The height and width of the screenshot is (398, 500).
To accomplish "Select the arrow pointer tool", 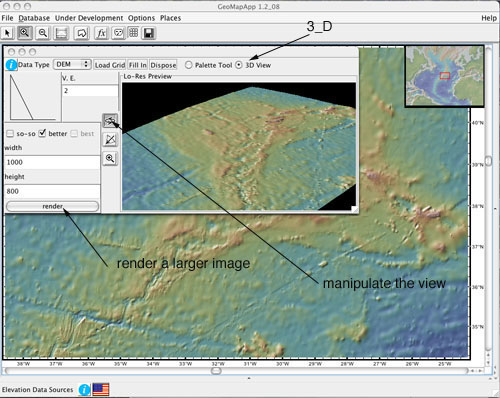I will pos(7,33).
